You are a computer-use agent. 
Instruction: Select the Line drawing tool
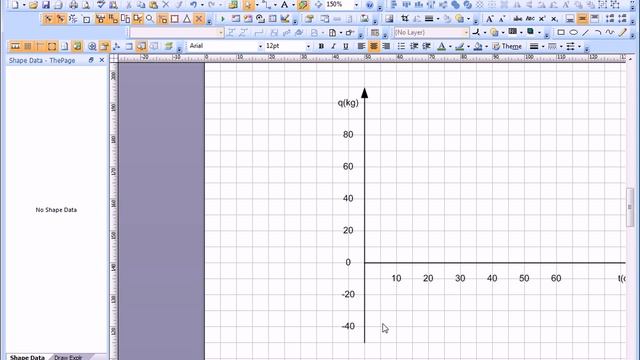[x=586, y=32]
